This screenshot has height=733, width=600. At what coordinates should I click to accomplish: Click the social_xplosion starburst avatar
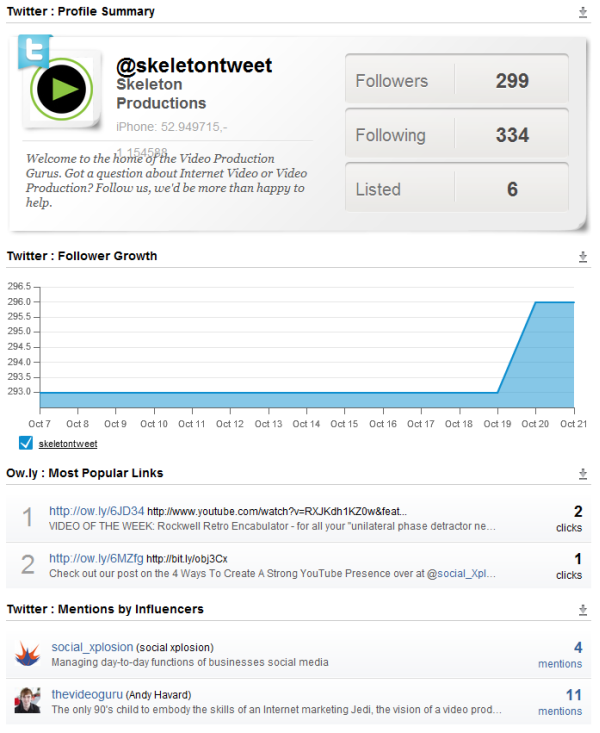27,654
